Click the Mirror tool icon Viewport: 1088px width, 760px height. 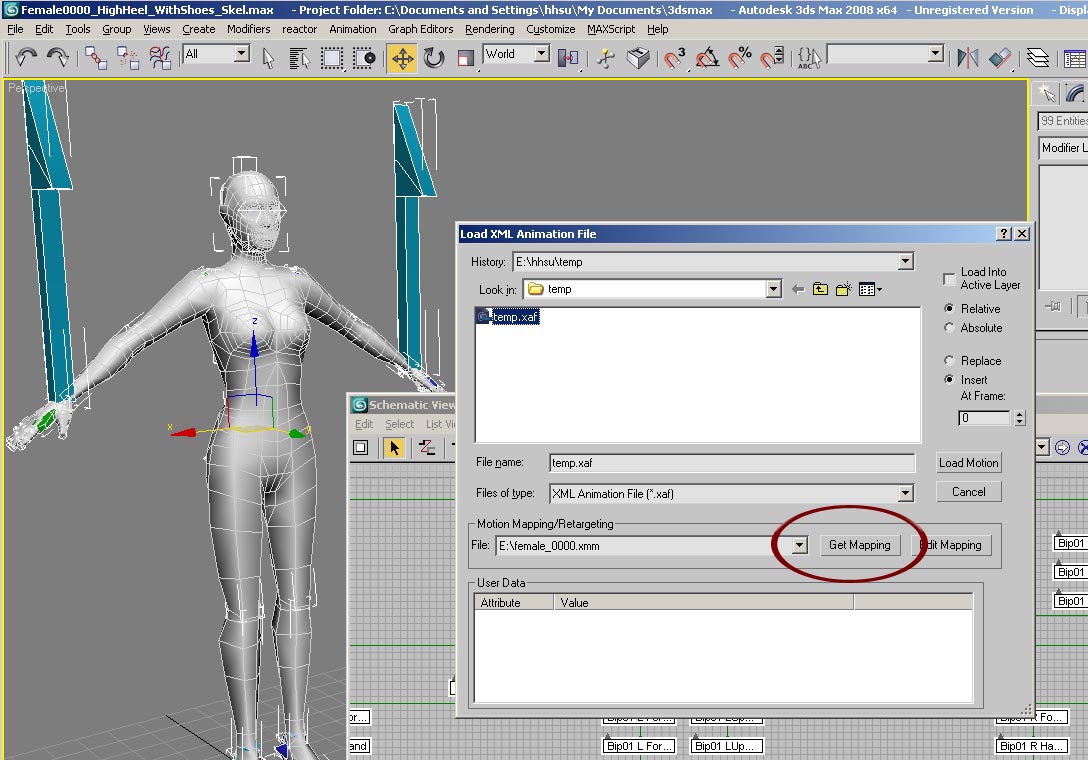967,57
